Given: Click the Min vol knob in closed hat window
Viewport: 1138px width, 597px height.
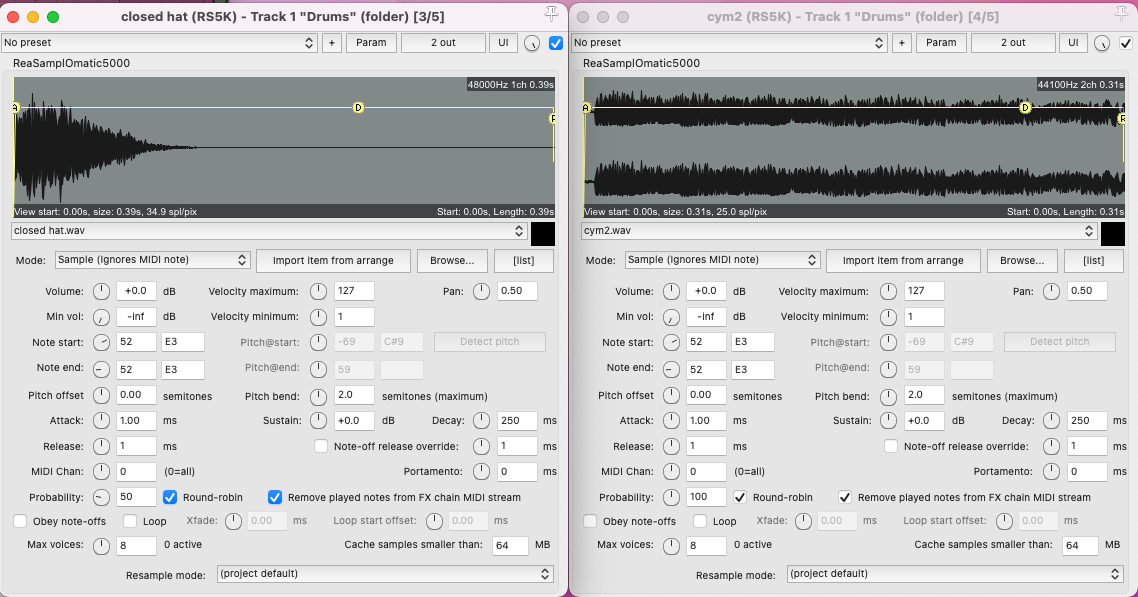Looking at the screenshot, I should pos(102,317).
